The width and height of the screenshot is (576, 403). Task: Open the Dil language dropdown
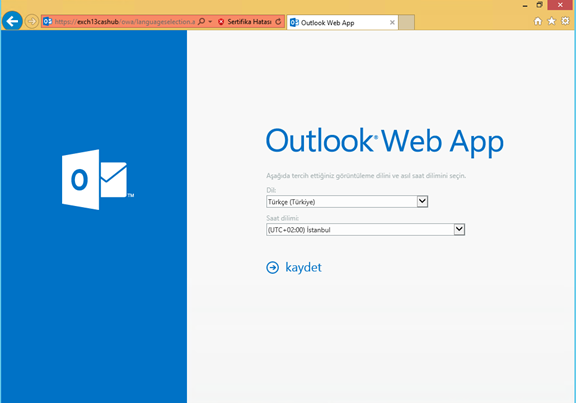click(347, 201)
